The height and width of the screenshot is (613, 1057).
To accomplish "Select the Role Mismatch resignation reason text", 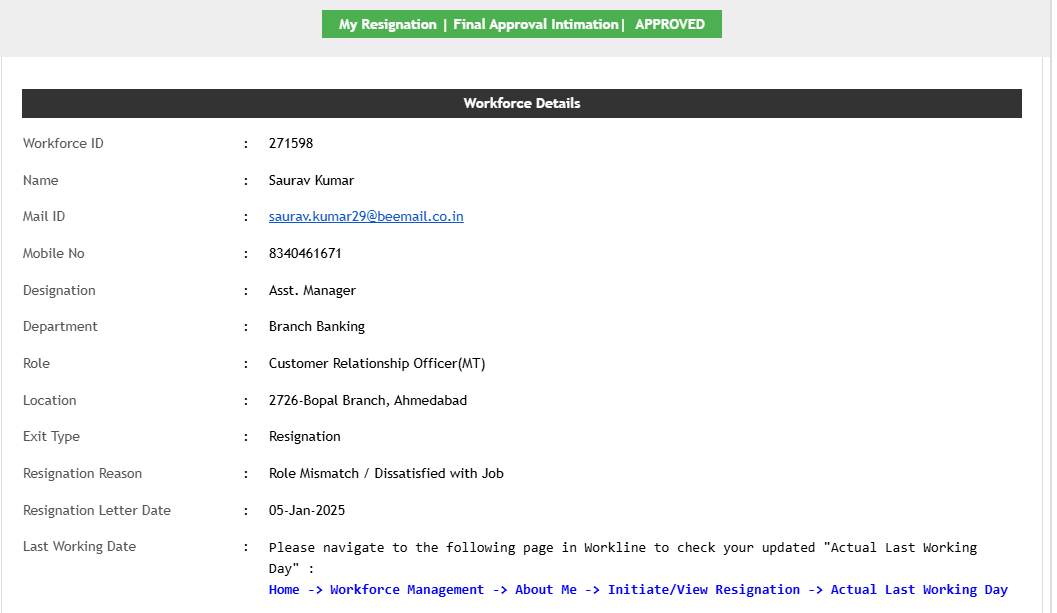I will pyautogui.click(x=386, y=474).
